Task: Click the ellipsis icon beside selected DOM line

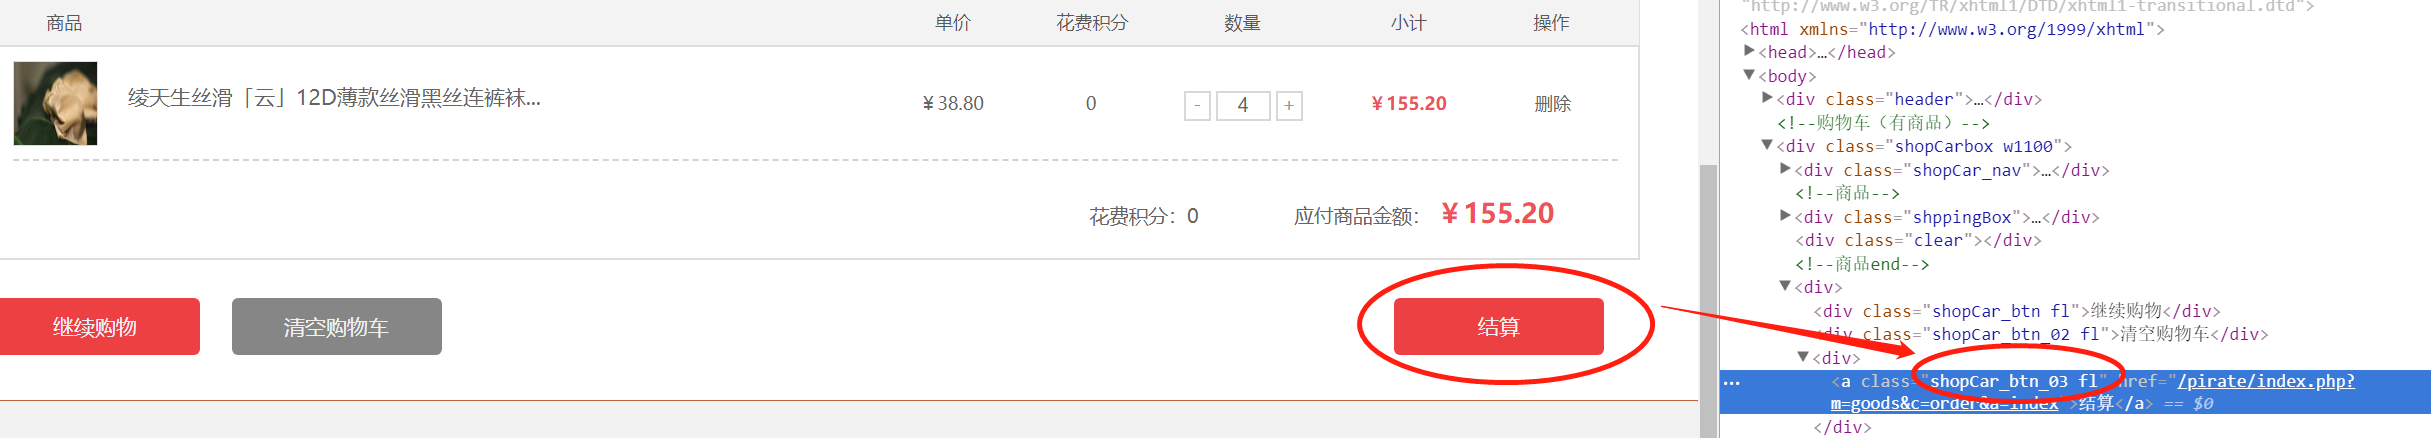Action: 1732,382
